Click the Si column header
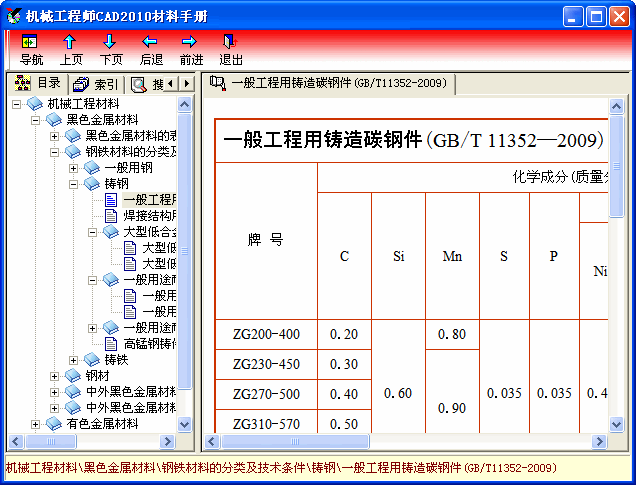Viewport: 636px width, 485px height. click(398, 256)
